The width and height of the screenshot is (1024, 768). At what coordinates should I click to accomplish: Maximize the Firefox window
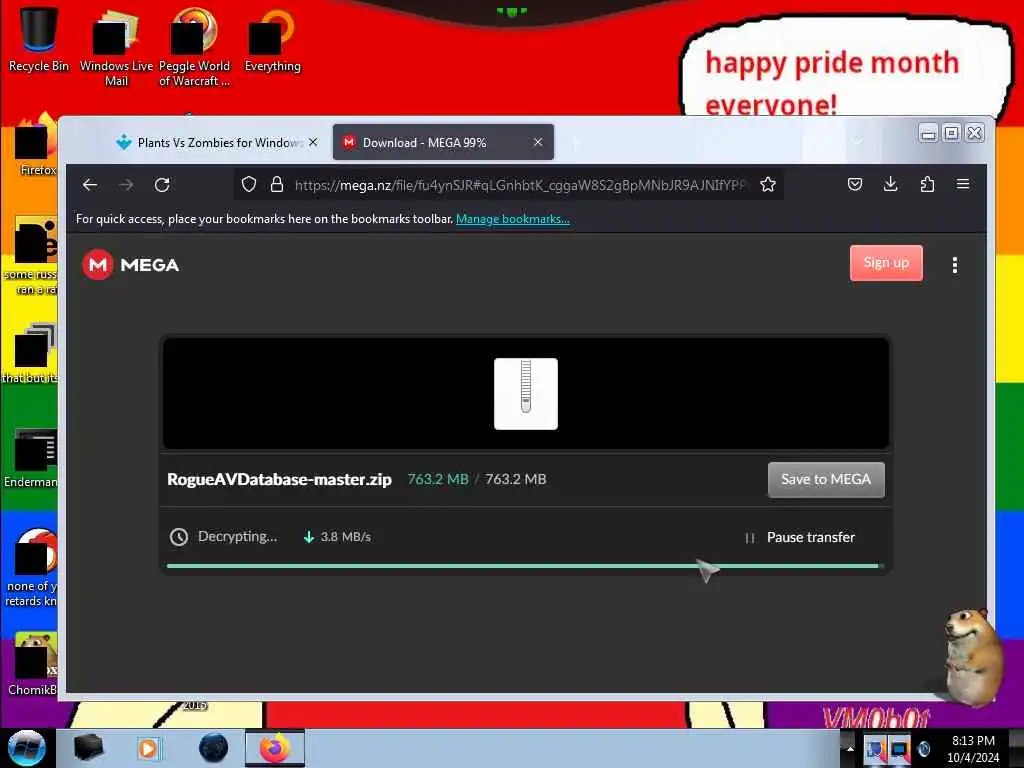pyautogui.click(x=952, y=133)
